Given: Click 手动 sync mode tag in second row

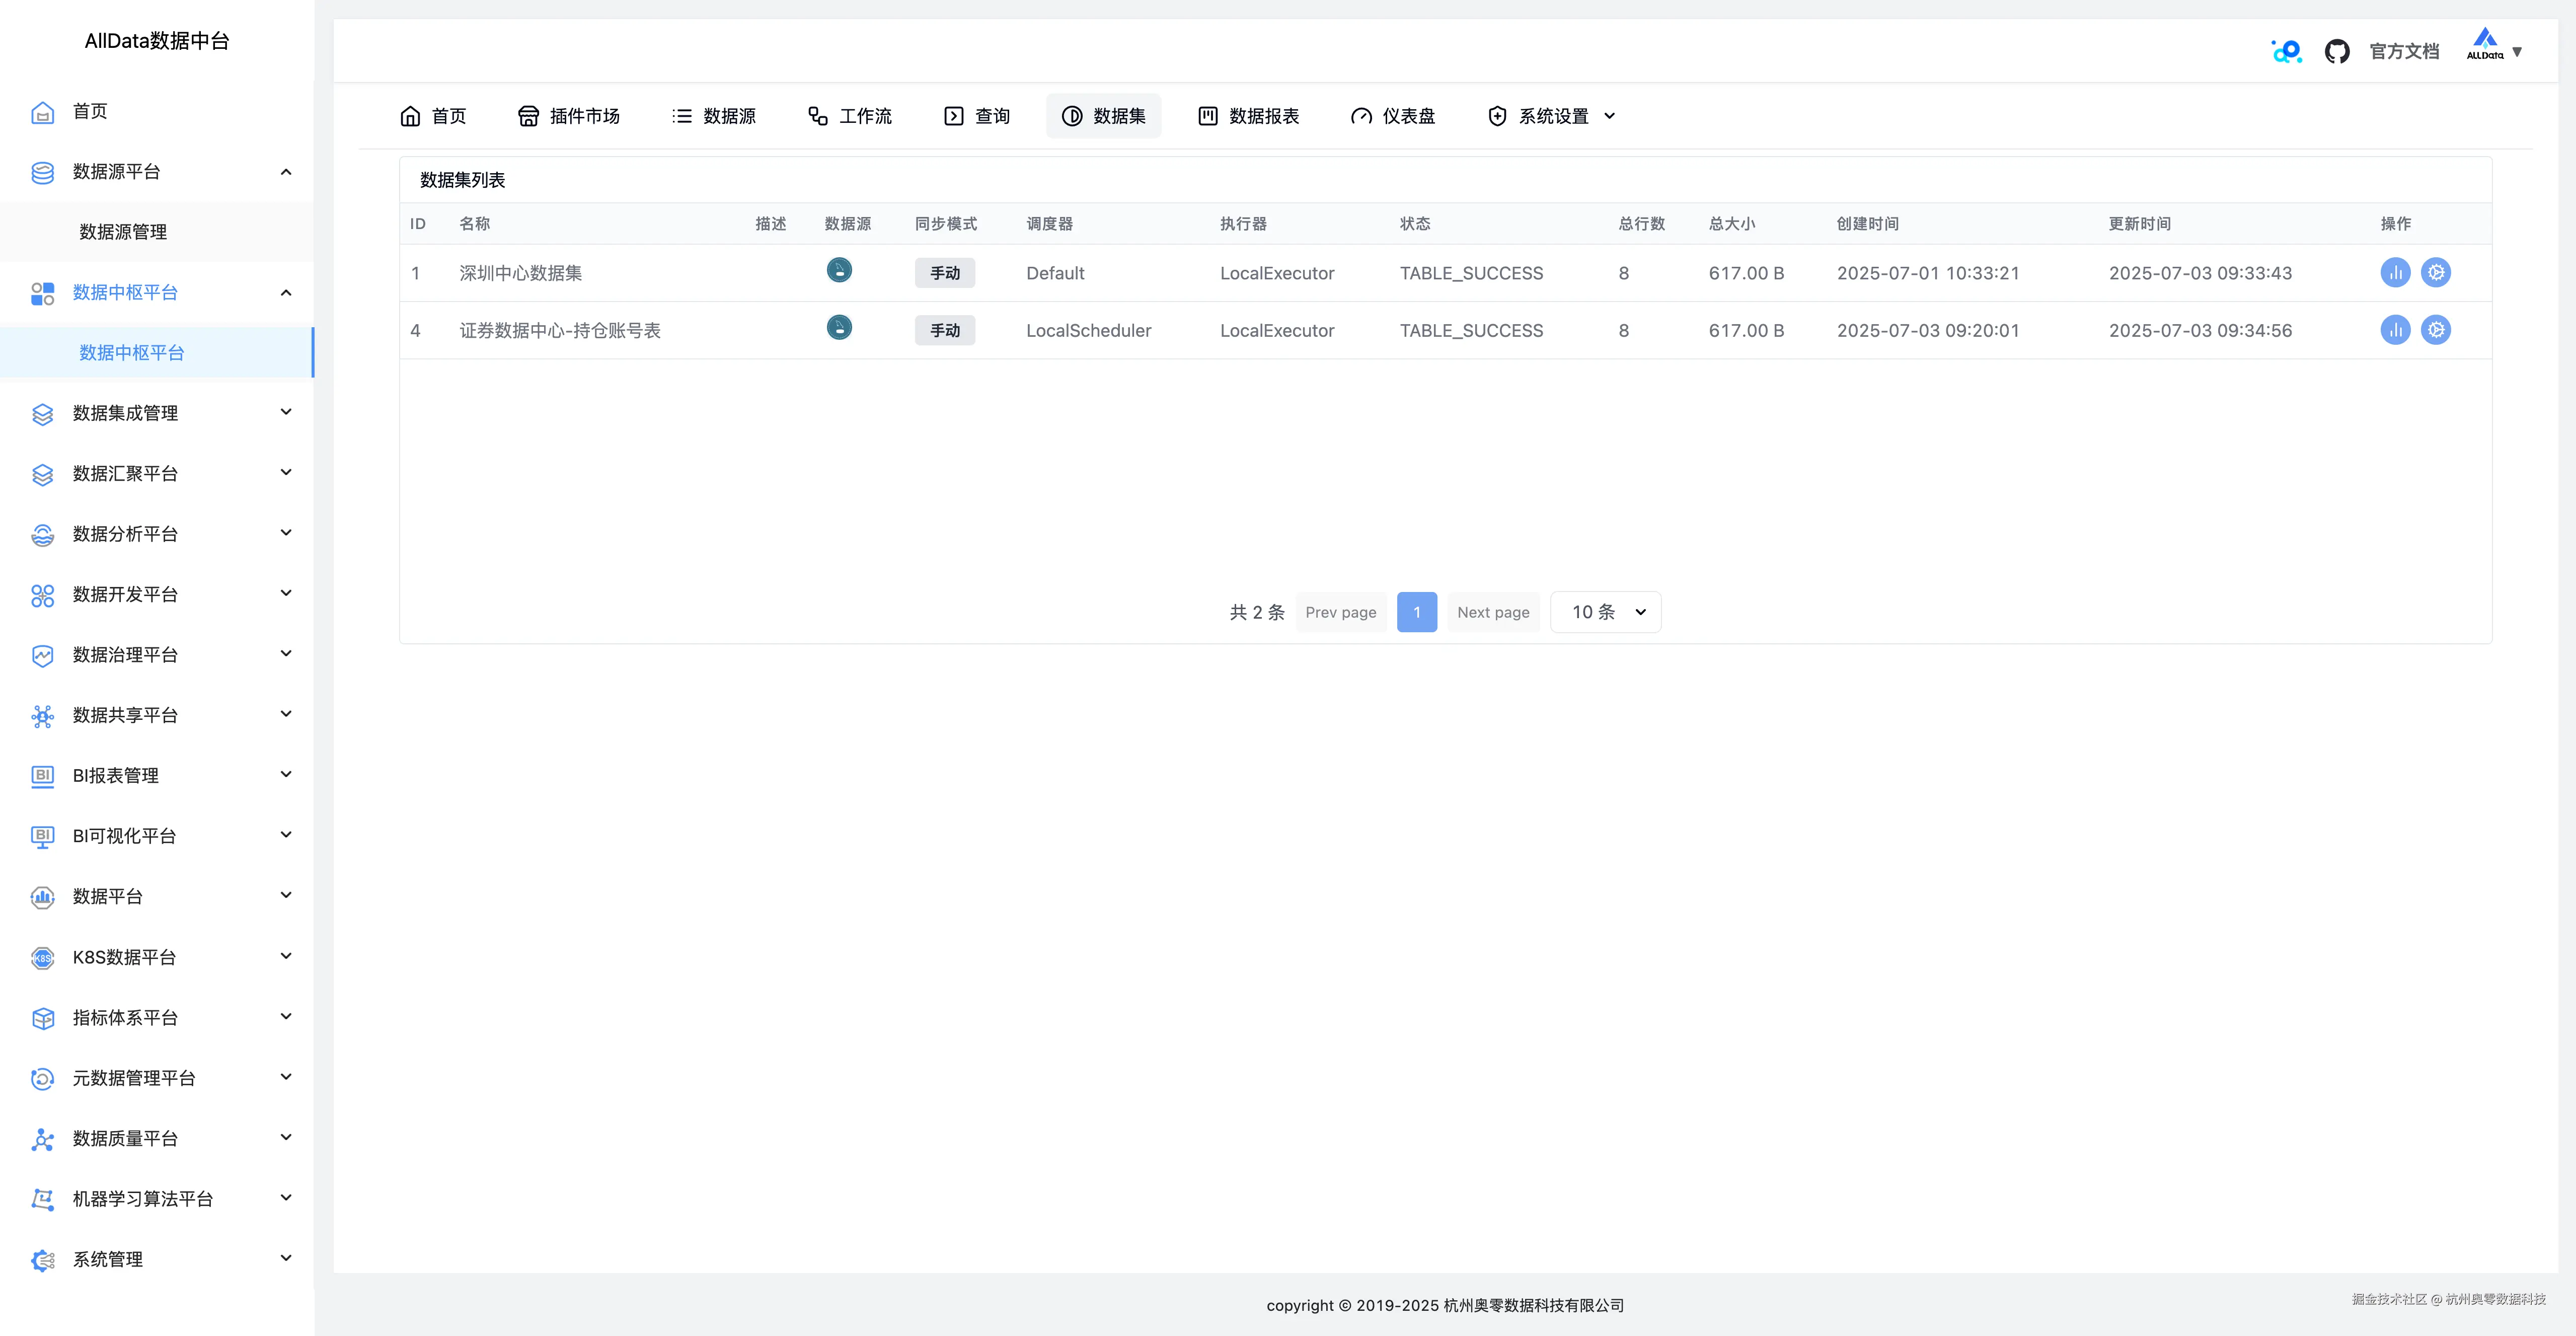Looking at the screenshot, I should point(944,330).
